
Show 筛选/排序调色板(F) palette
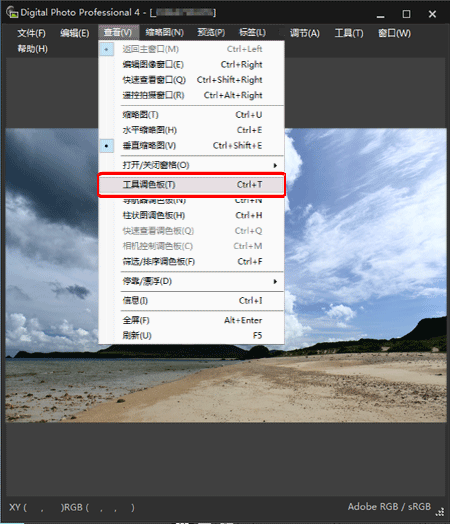(x=191, y=261)
